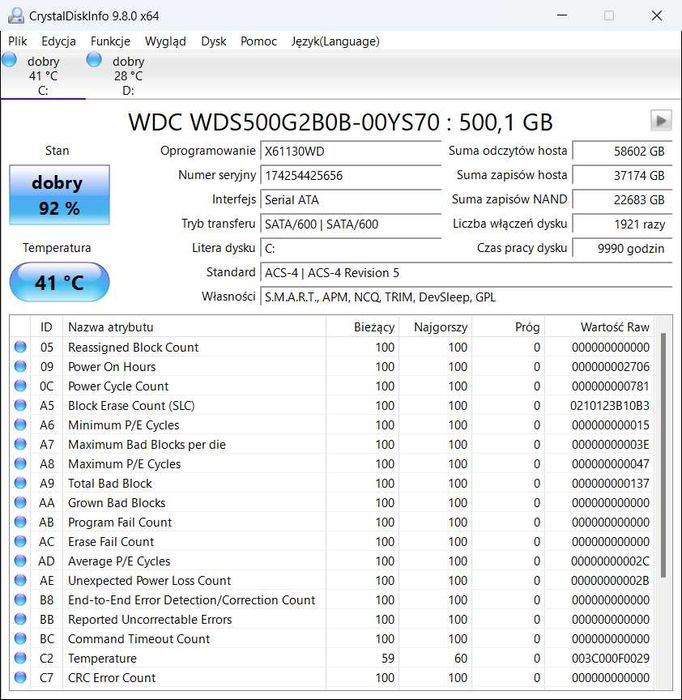682x700 pixels.
Task: Click status icon of Average P/E Cycles row
Action: point(20,561)
